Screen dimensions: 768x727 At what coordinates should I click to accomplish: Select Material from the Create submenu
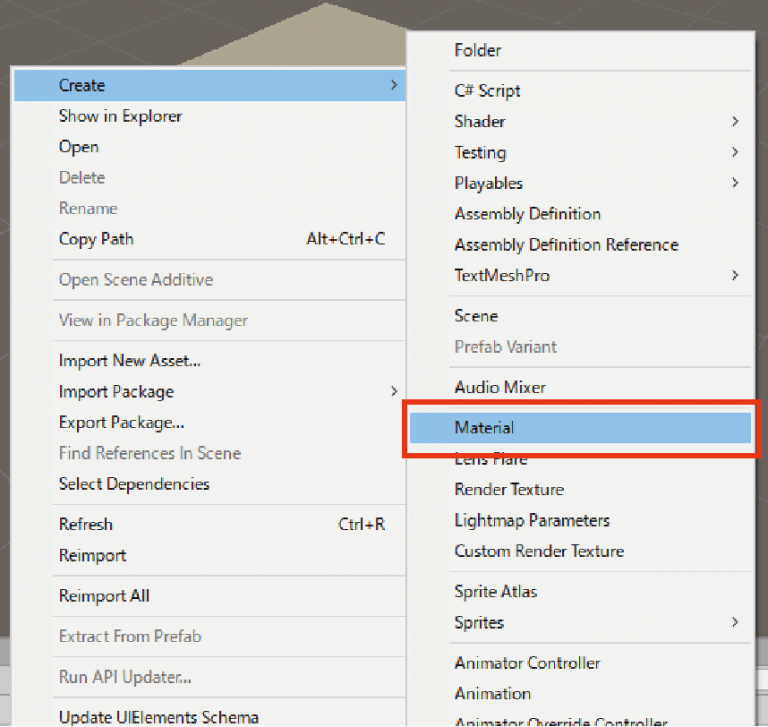point(485,428)
